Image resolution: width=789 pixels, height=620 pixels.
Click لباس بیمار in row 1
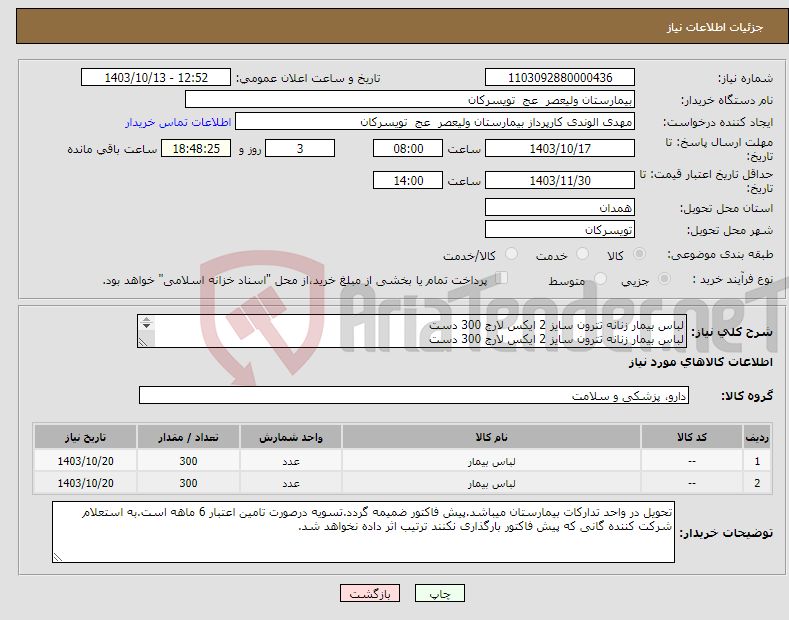tap(491, 461)
